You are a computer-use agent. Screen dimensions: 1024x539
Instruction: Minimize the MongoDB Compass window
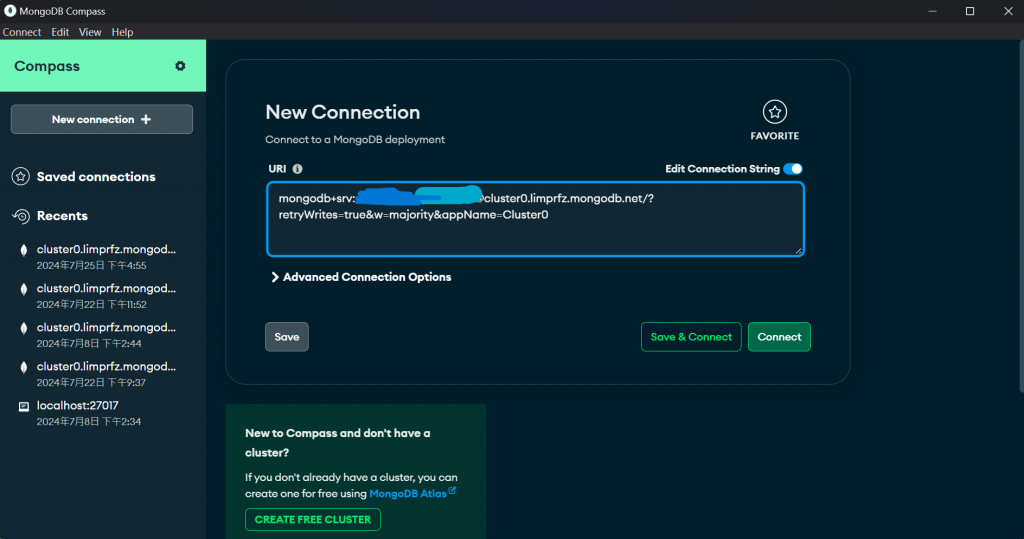(933, 11)
